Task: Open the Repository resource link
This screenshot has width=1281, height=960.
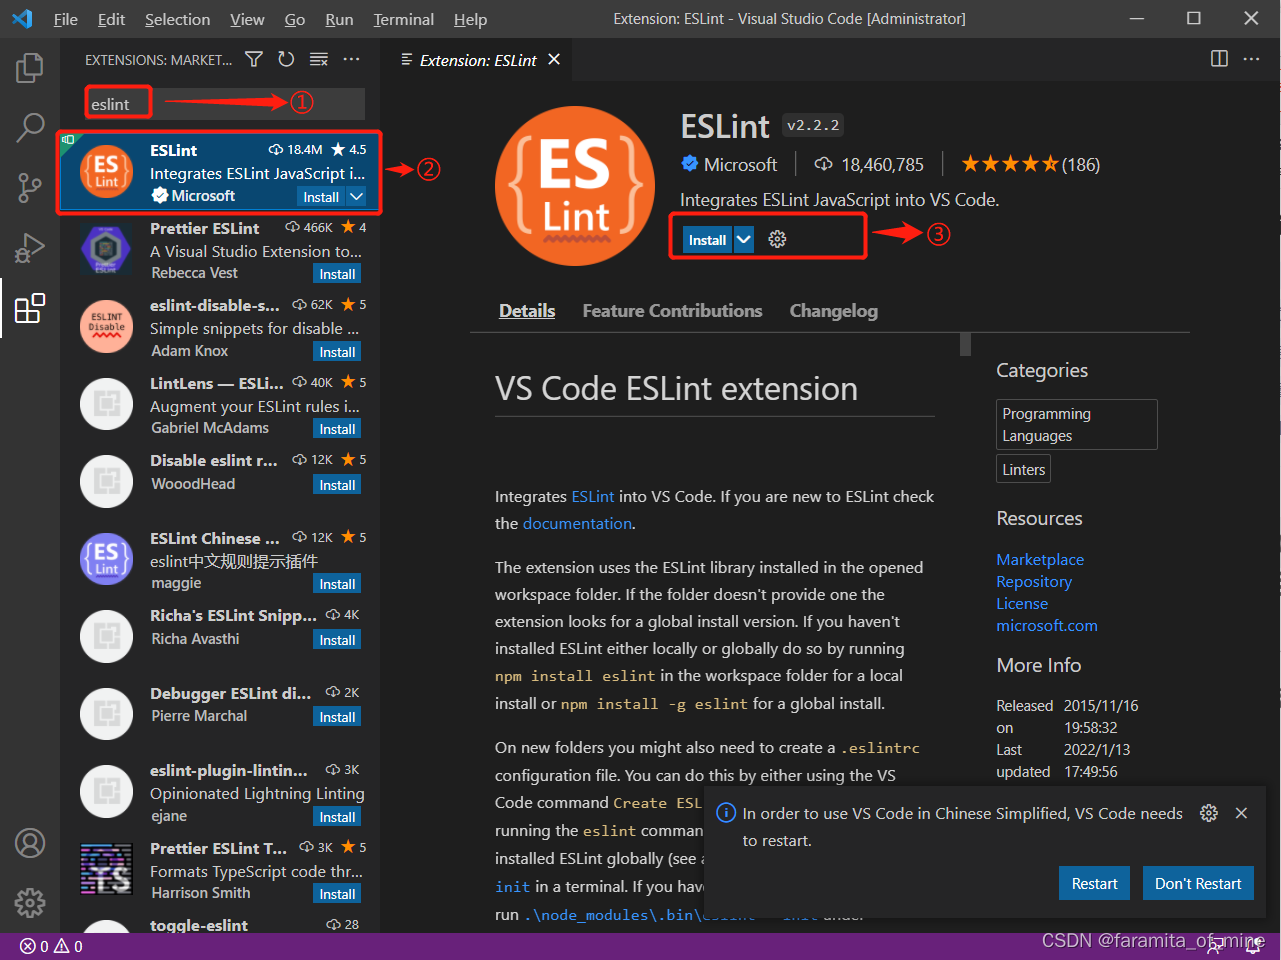Action: point(1034,581)
